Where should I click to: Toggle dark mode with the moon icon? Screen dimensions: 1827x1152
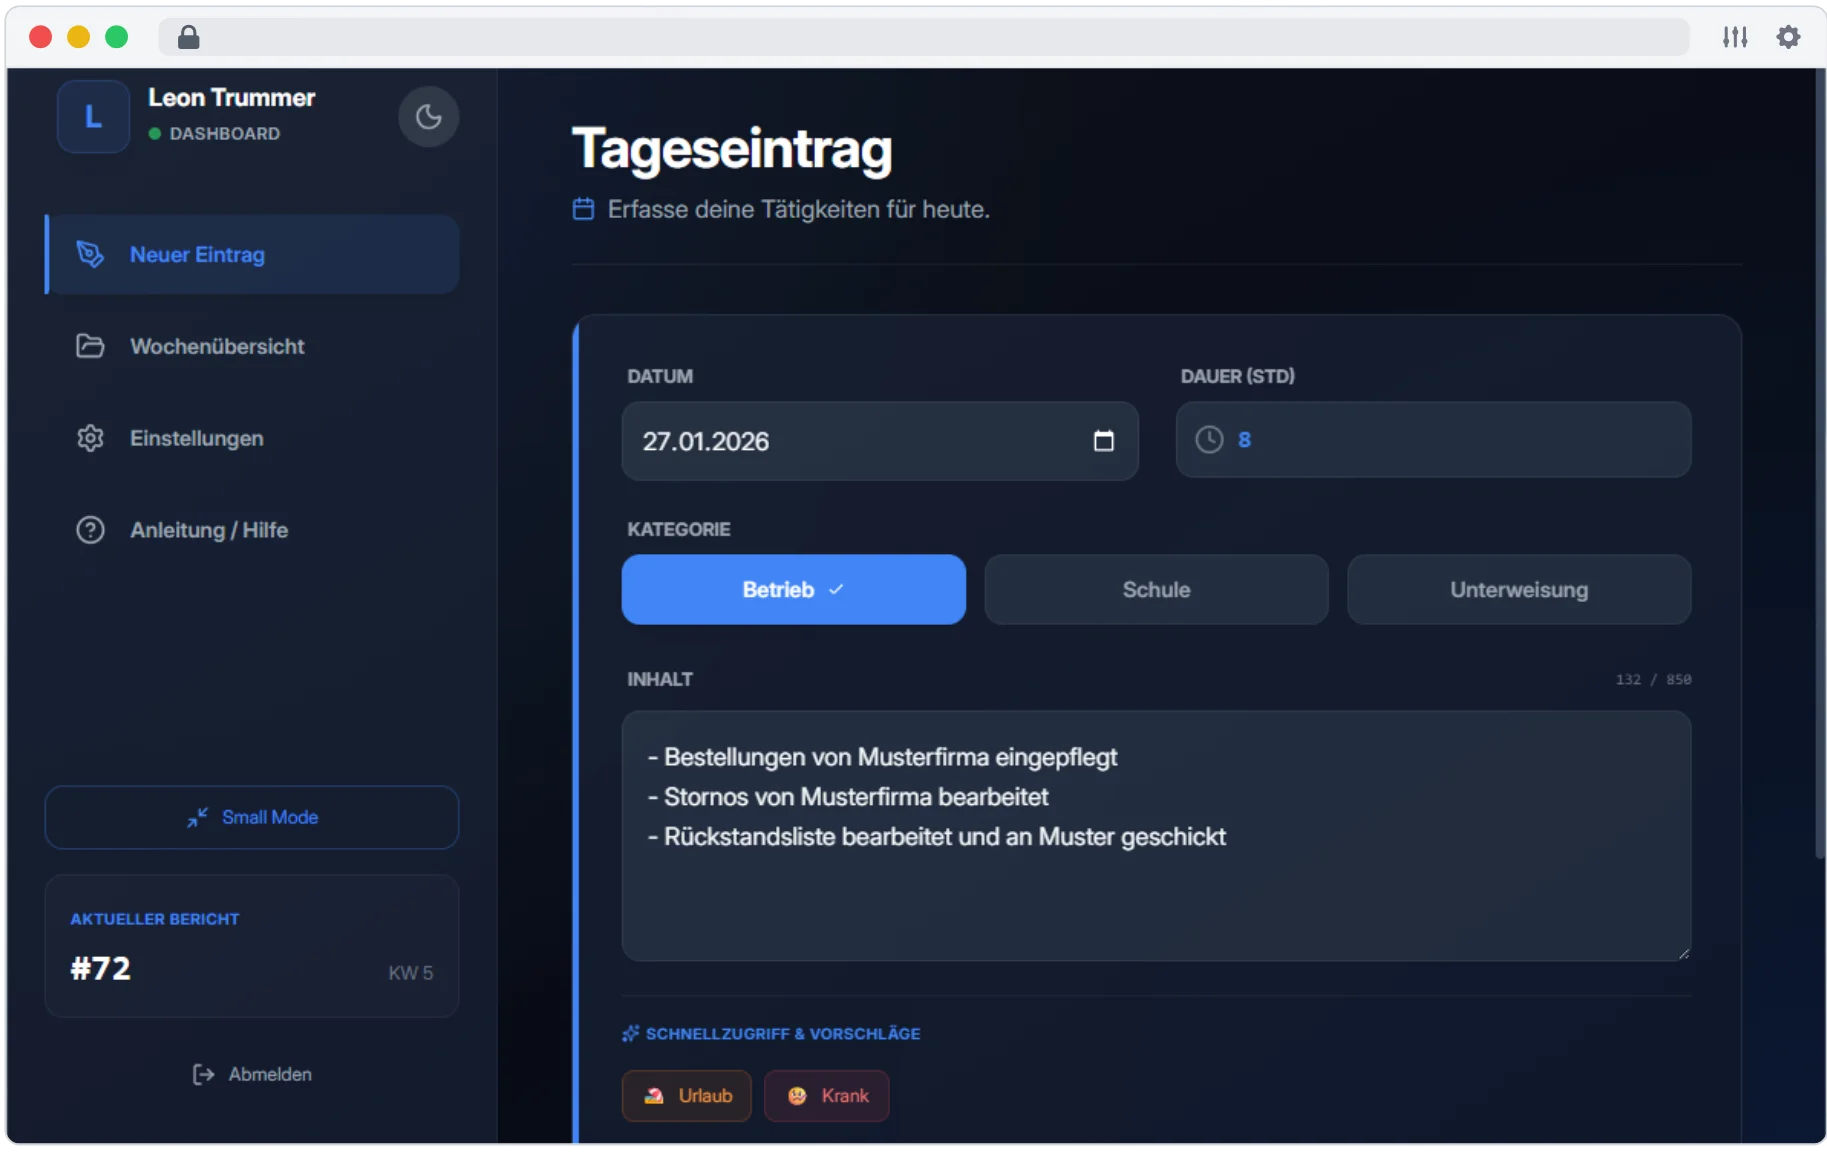pyautogui.click(x=429, y=116)
